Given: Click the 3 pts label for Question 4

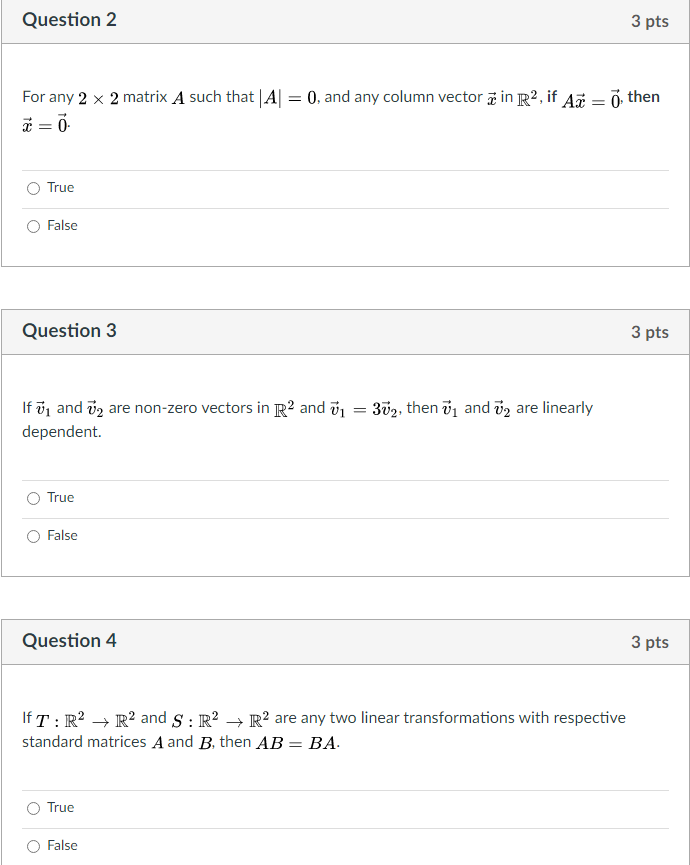Looking at the screenshot, I should [651, 641].
